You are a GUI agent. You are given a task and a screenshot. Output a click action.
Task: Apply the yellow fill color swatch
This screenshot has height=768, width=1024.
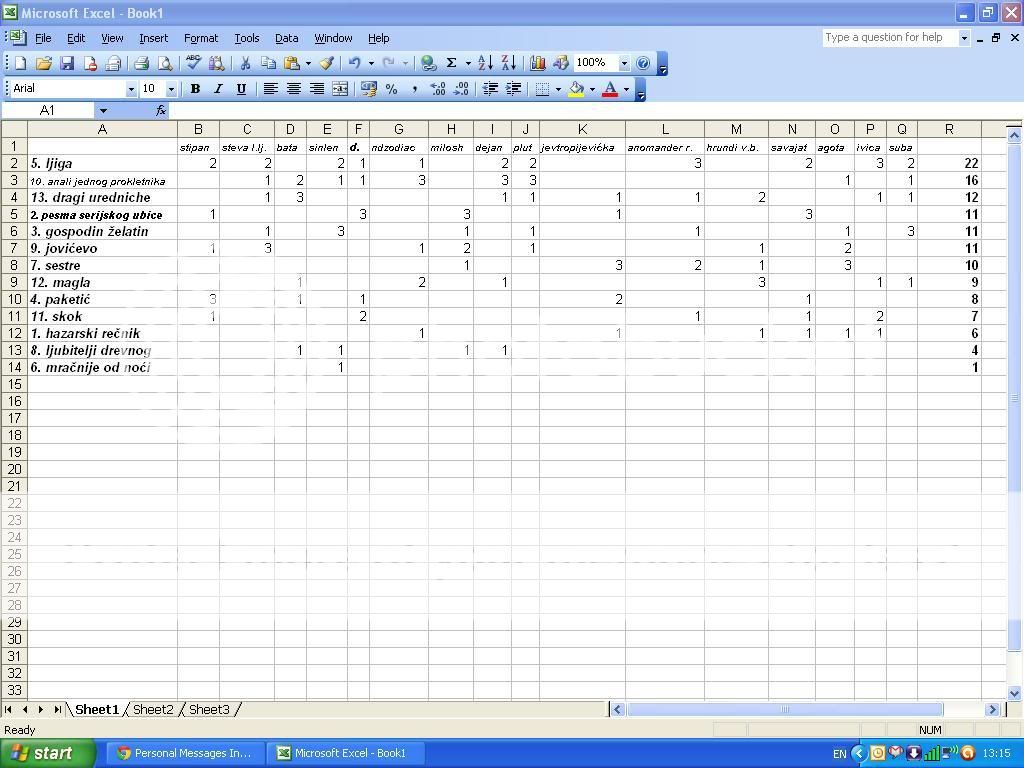click(576, 89)
